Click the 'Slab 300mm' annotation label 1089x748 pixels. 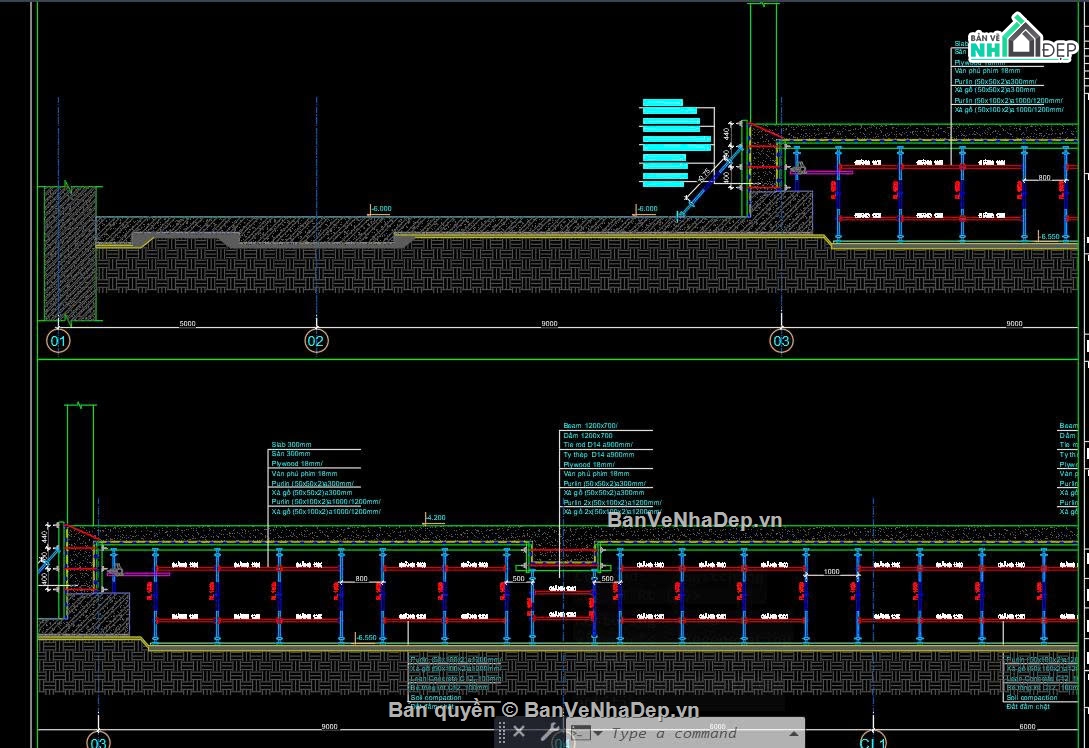tap(291, 444)
